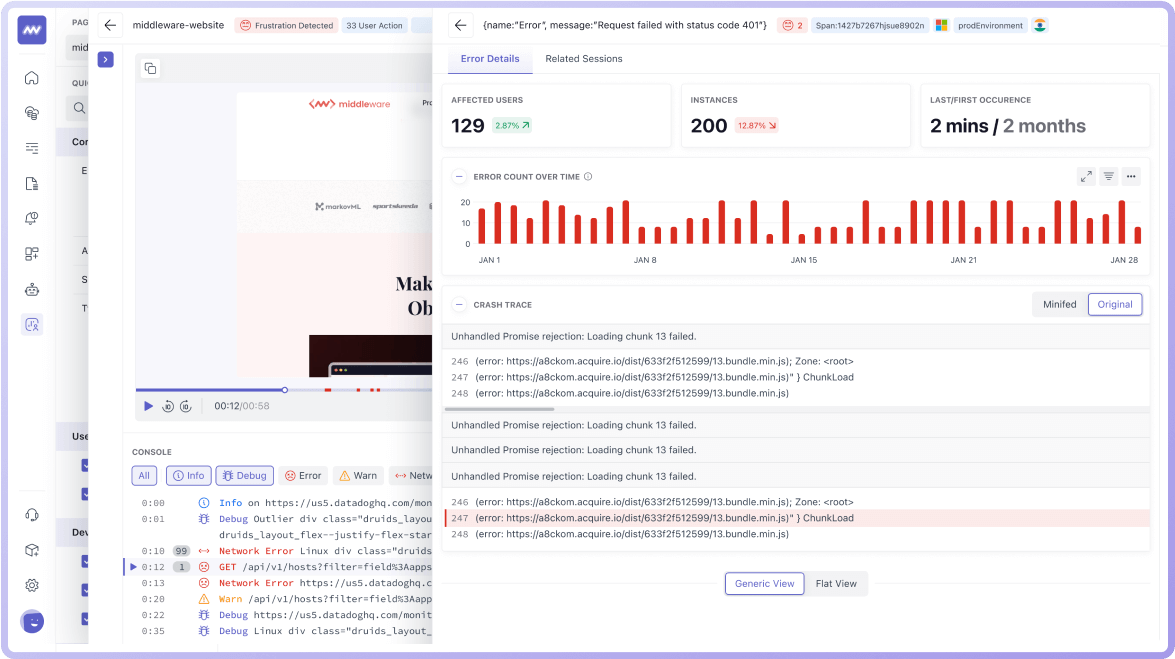Image resolution: width=1175 pixels, height=659 pixels.
Task: Open the settings gear in the sidebar
Action: pyautogui.click(x=32, y=585)
